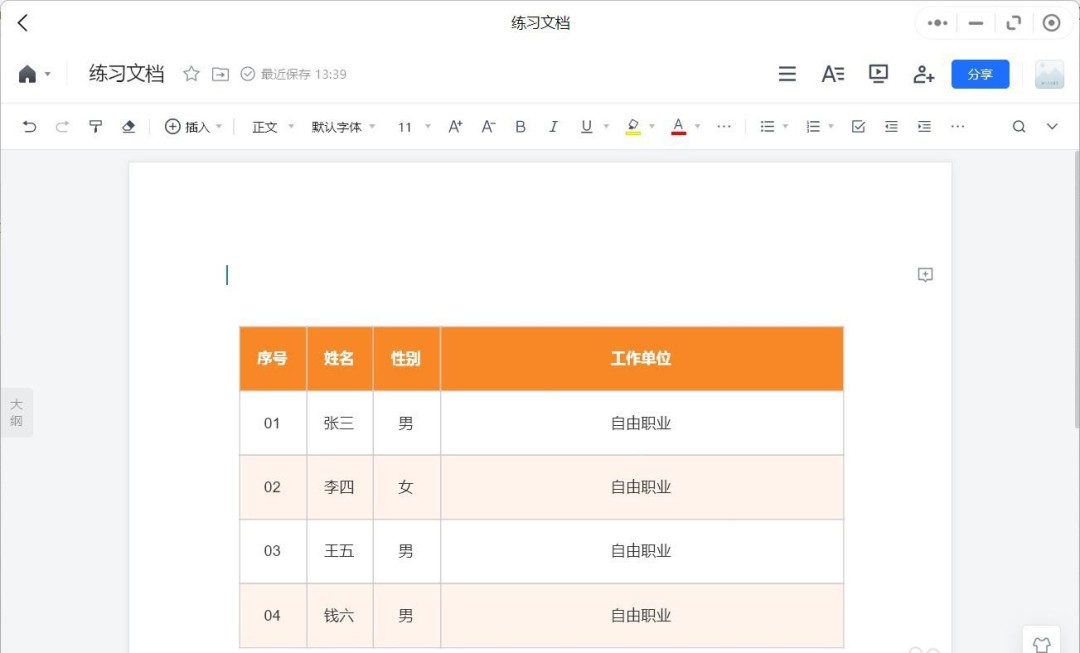
Task: Collapse the toolbar with the chevron
Action: [x=1050, y=126]
